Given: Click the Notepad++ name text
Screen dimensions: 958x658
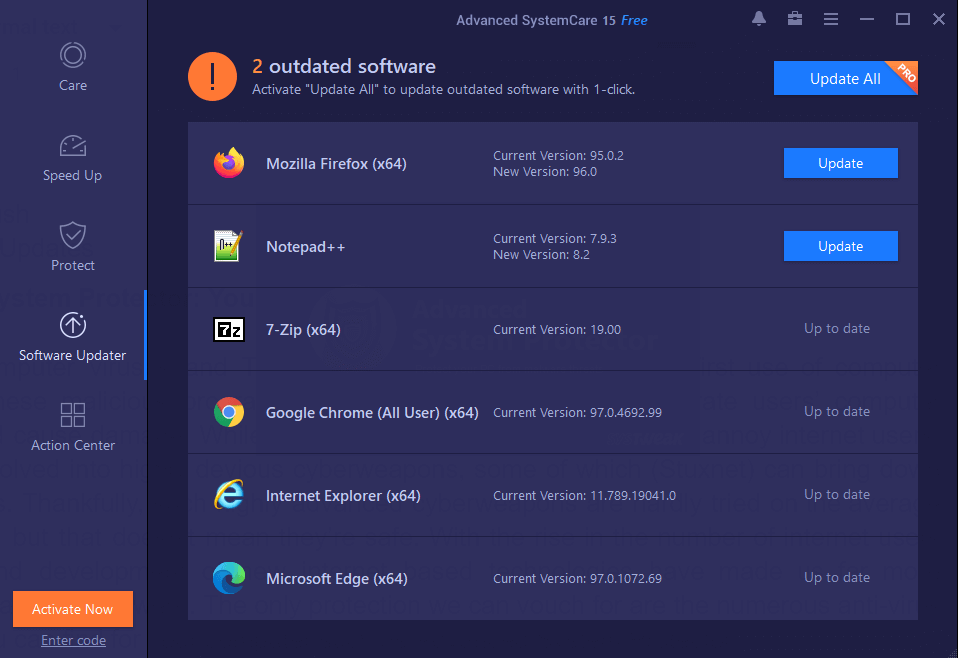Looking at the screenshot, I should (305, 247).
